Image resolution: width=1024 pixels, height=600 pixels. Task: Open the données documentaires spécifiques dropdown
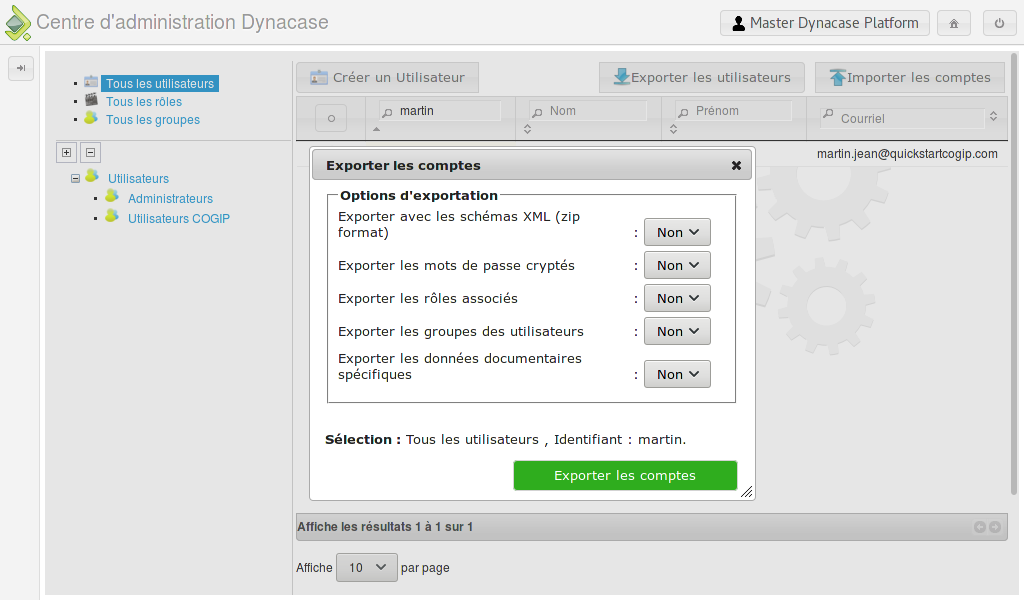(x=677, y=374)
